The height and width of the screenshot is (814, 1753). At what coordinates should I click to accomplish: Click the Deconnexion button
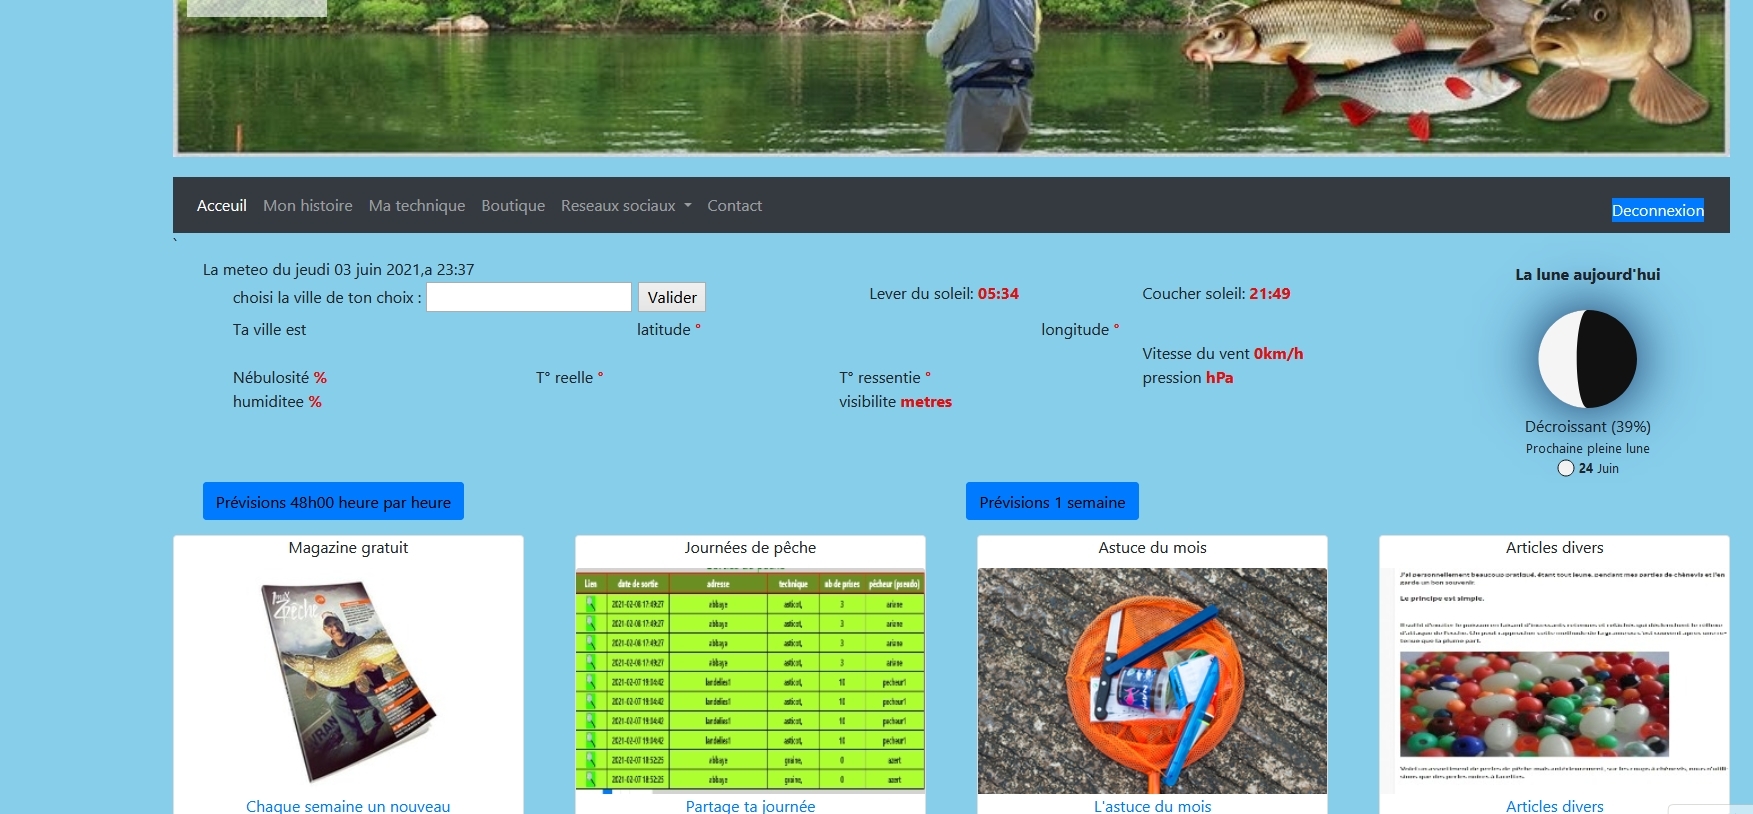(x=1657, y=210)
